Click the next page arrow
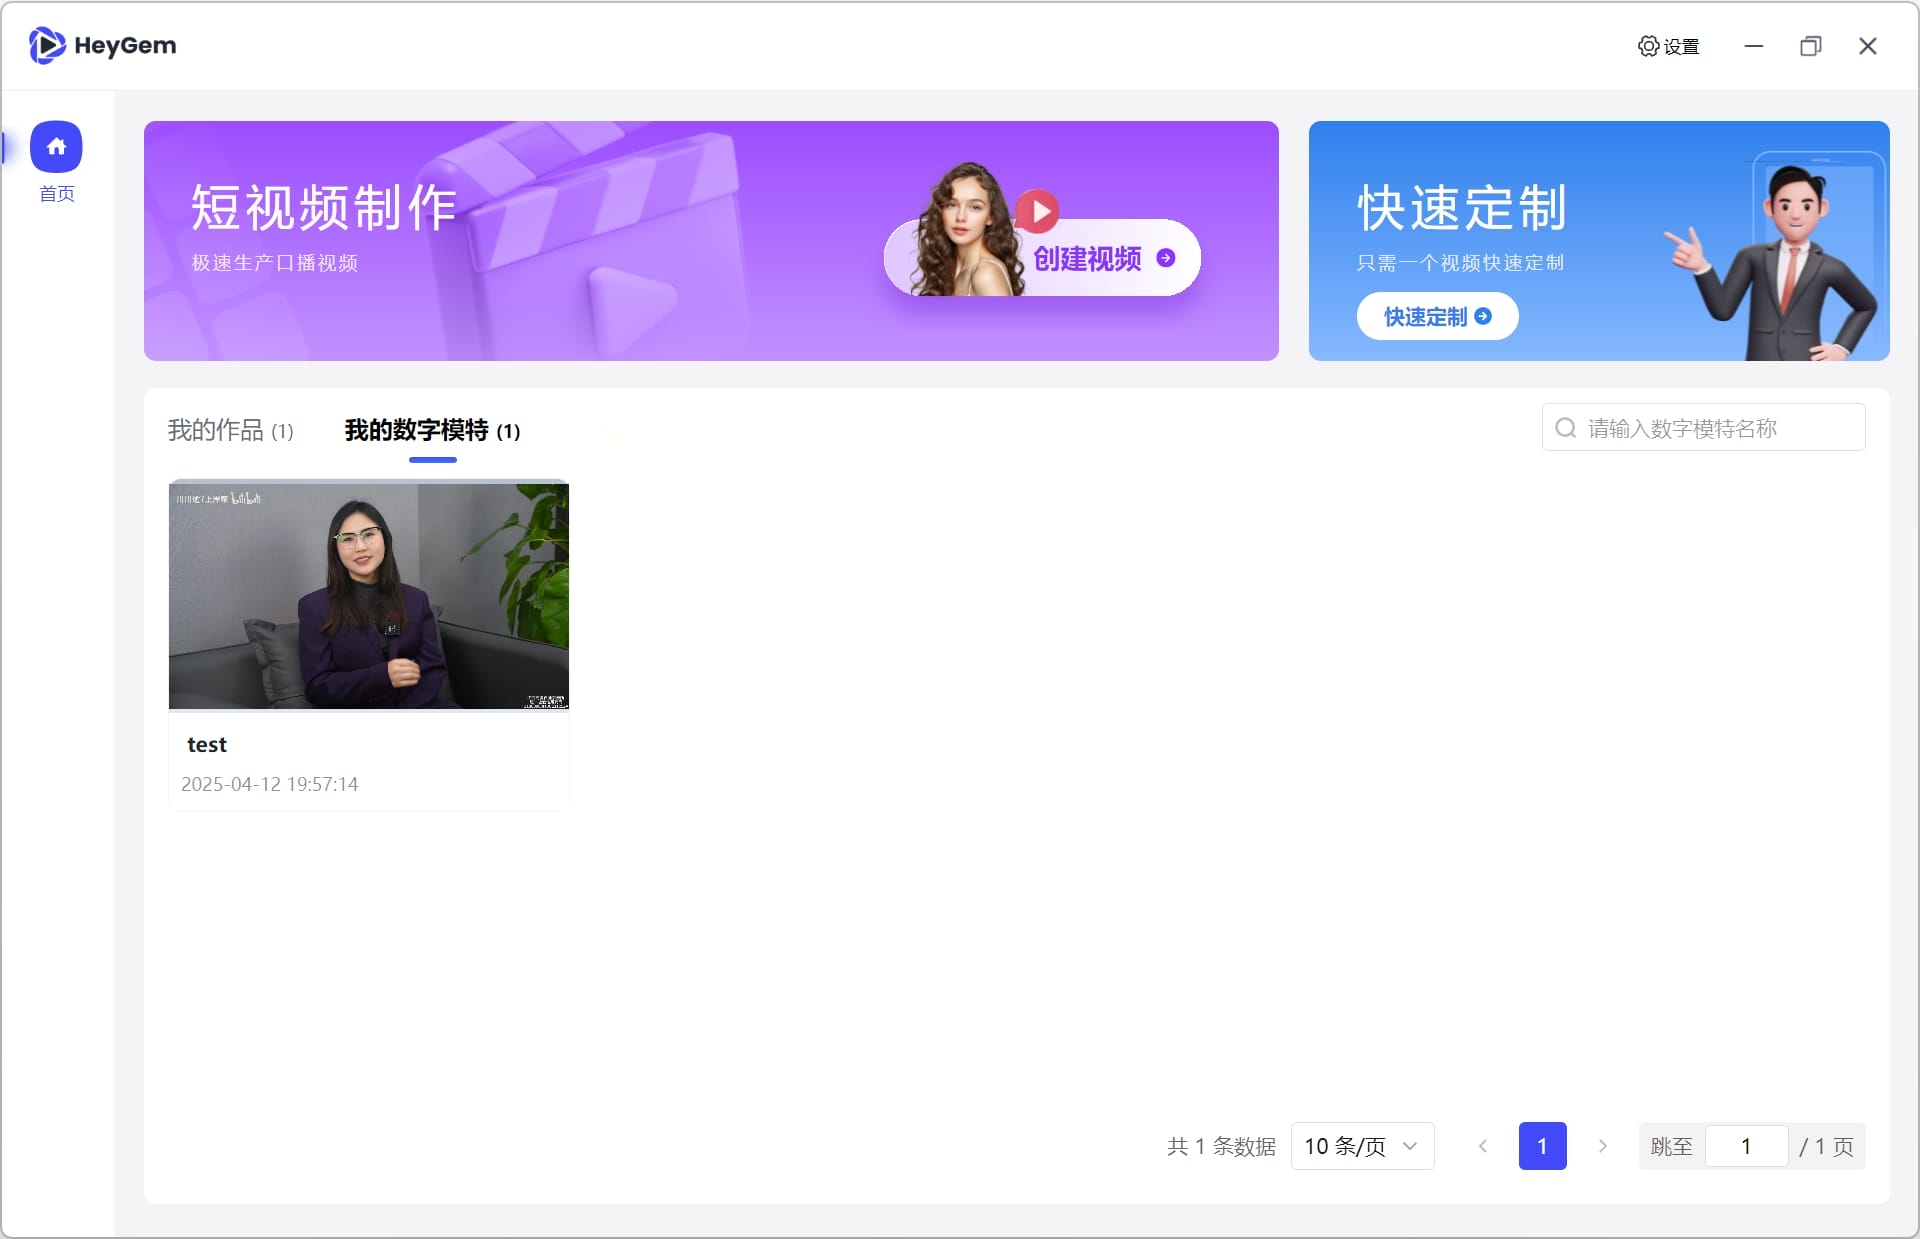This screenshot has width=1920, height=1239. (x=1602, y=1146)
